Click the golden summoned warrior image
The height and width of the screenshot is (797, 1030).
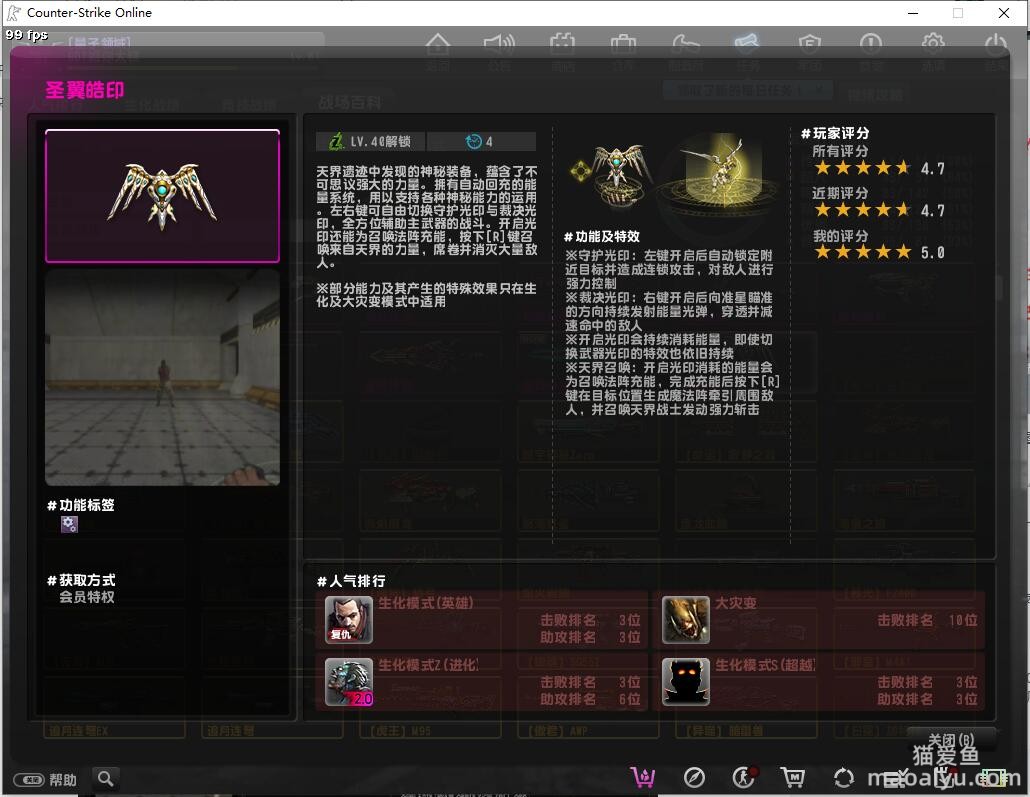click(718, 171)
